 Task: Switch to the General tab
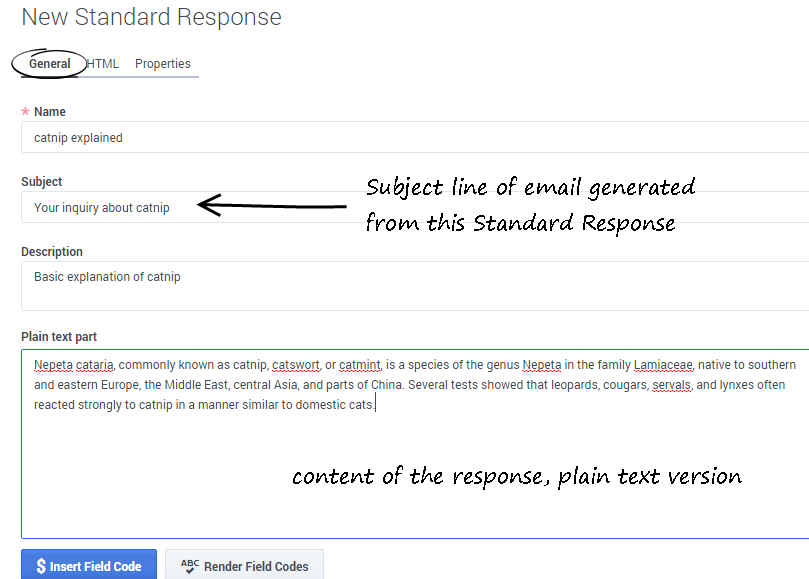49,64
